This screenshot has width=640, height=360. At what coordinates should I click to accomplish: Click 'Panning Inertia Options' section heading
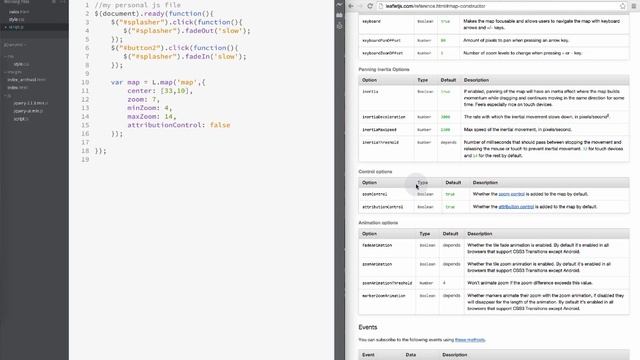384,69
